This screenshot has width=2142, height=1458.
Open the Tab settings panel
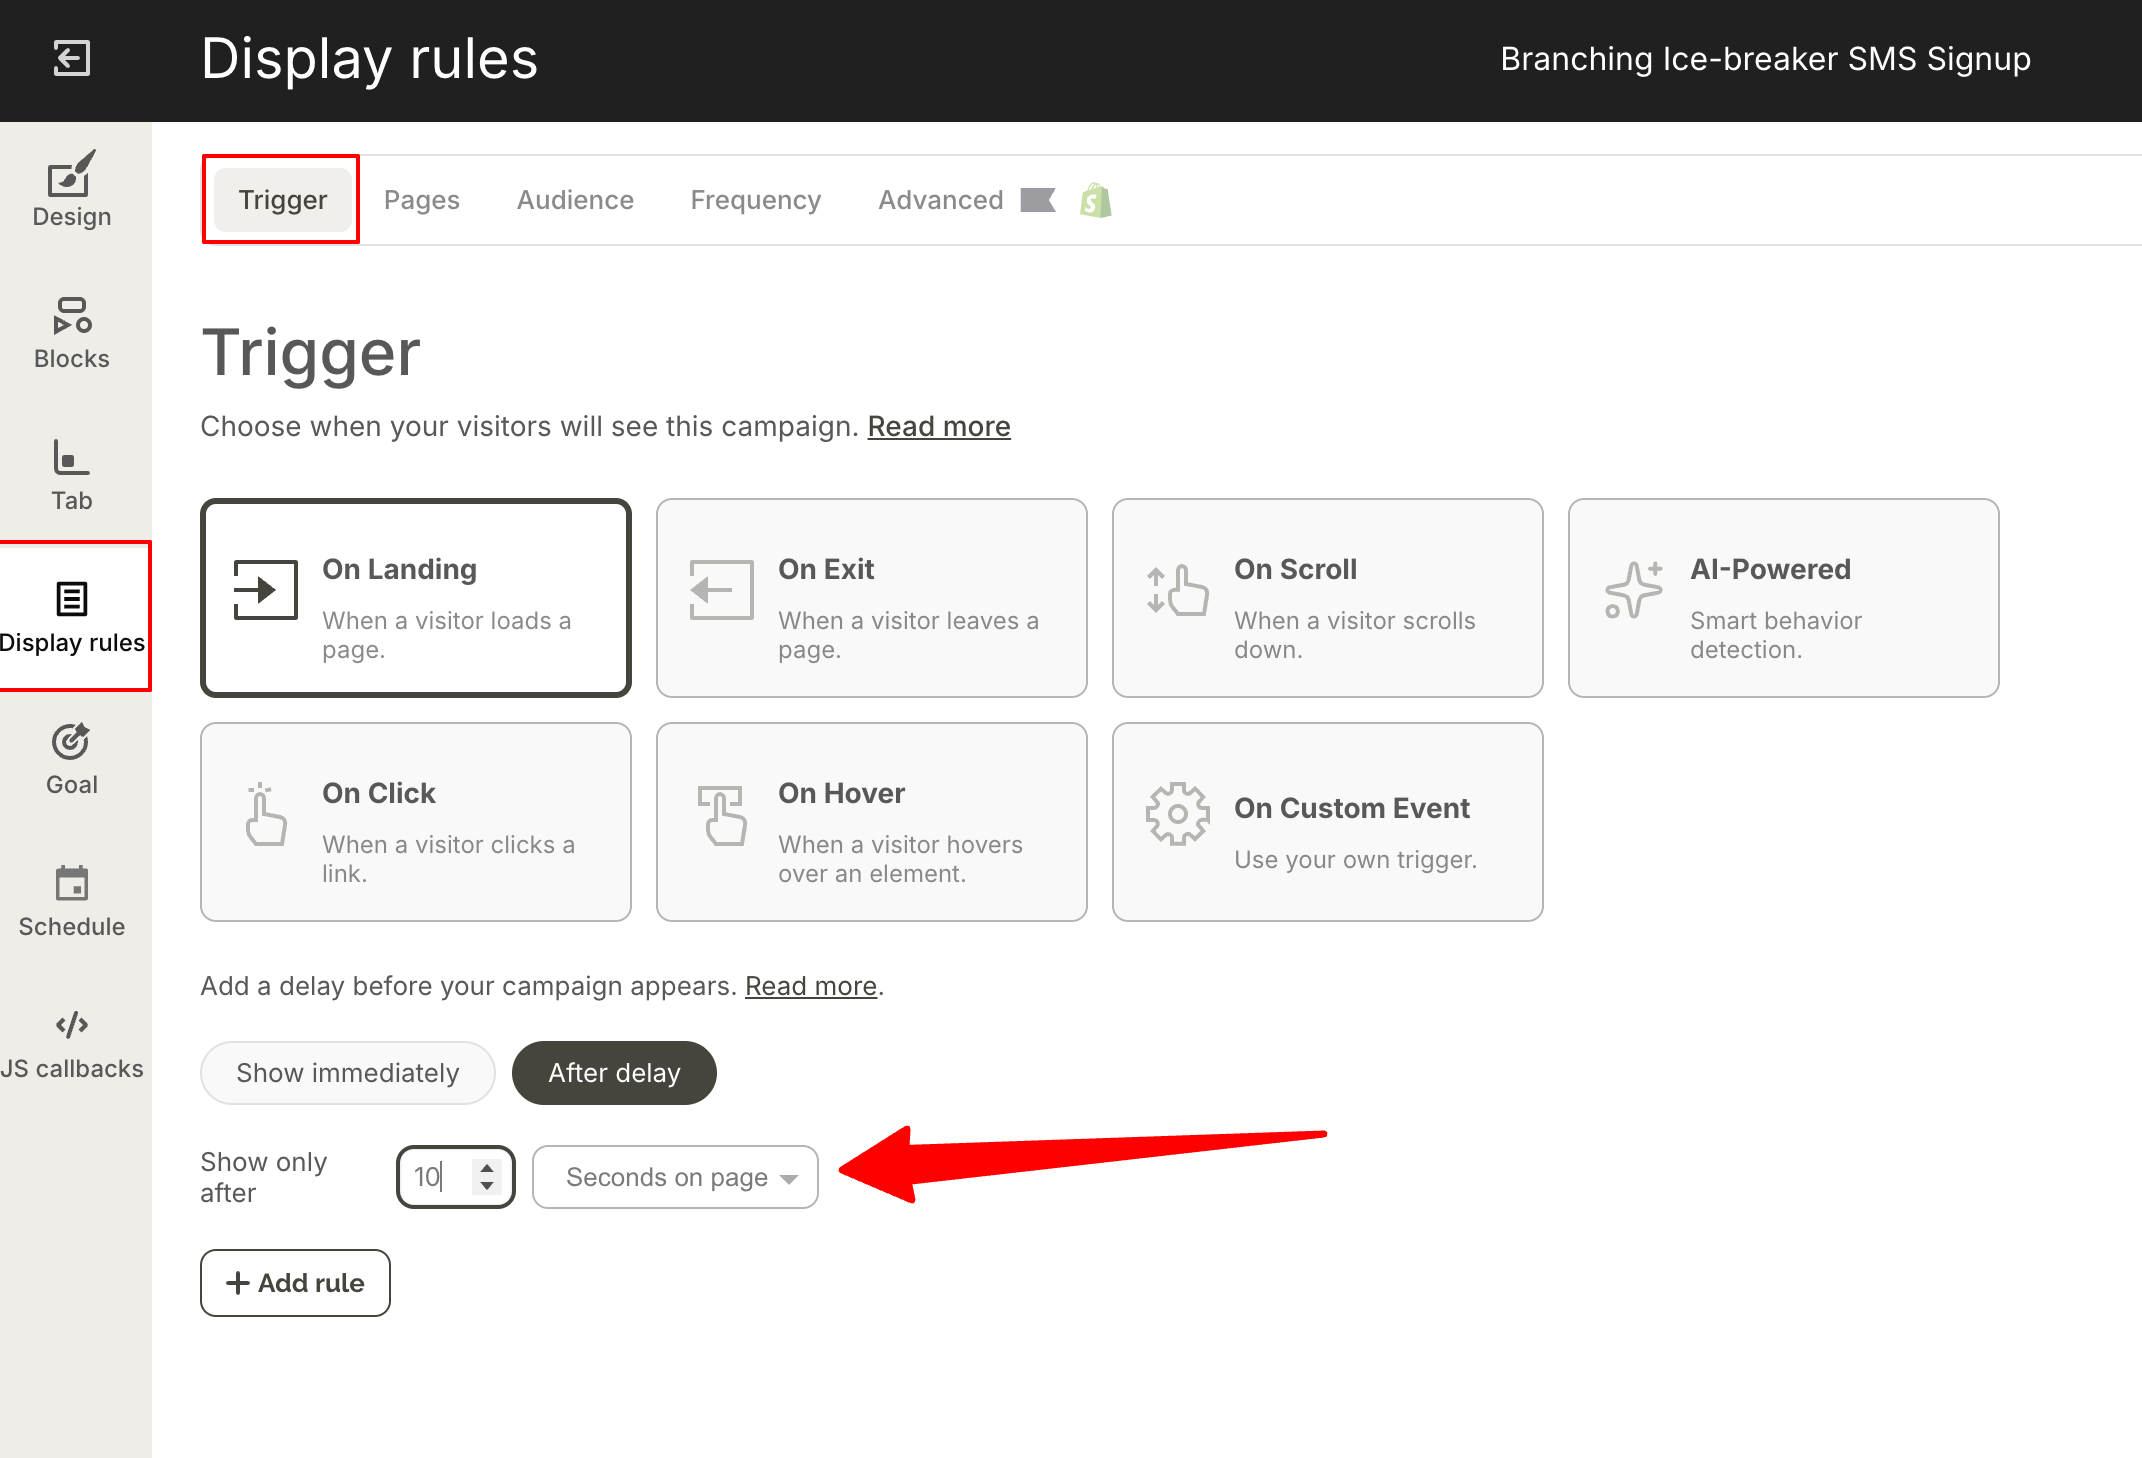(71, 472)
